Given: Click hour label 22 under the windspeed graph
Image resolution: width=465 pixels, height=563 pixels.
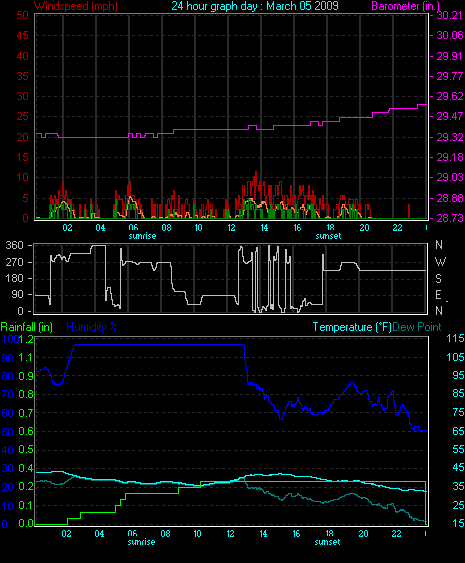Looking at the screenshot, I should (x=397, y=228).
